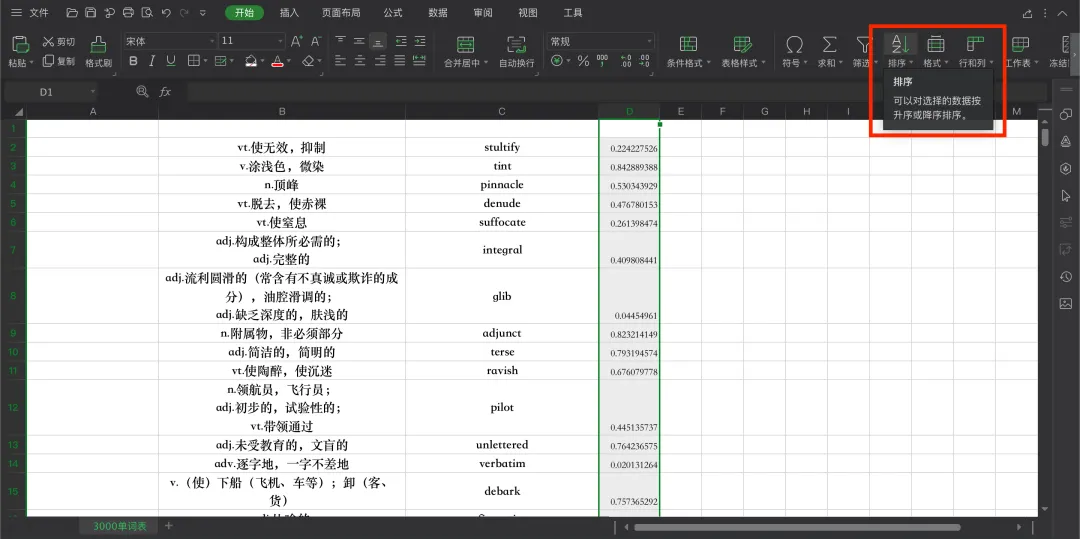Apply the red font color button
The height and width of the screenshot is (539, 1080).
[x=278, y=61]
